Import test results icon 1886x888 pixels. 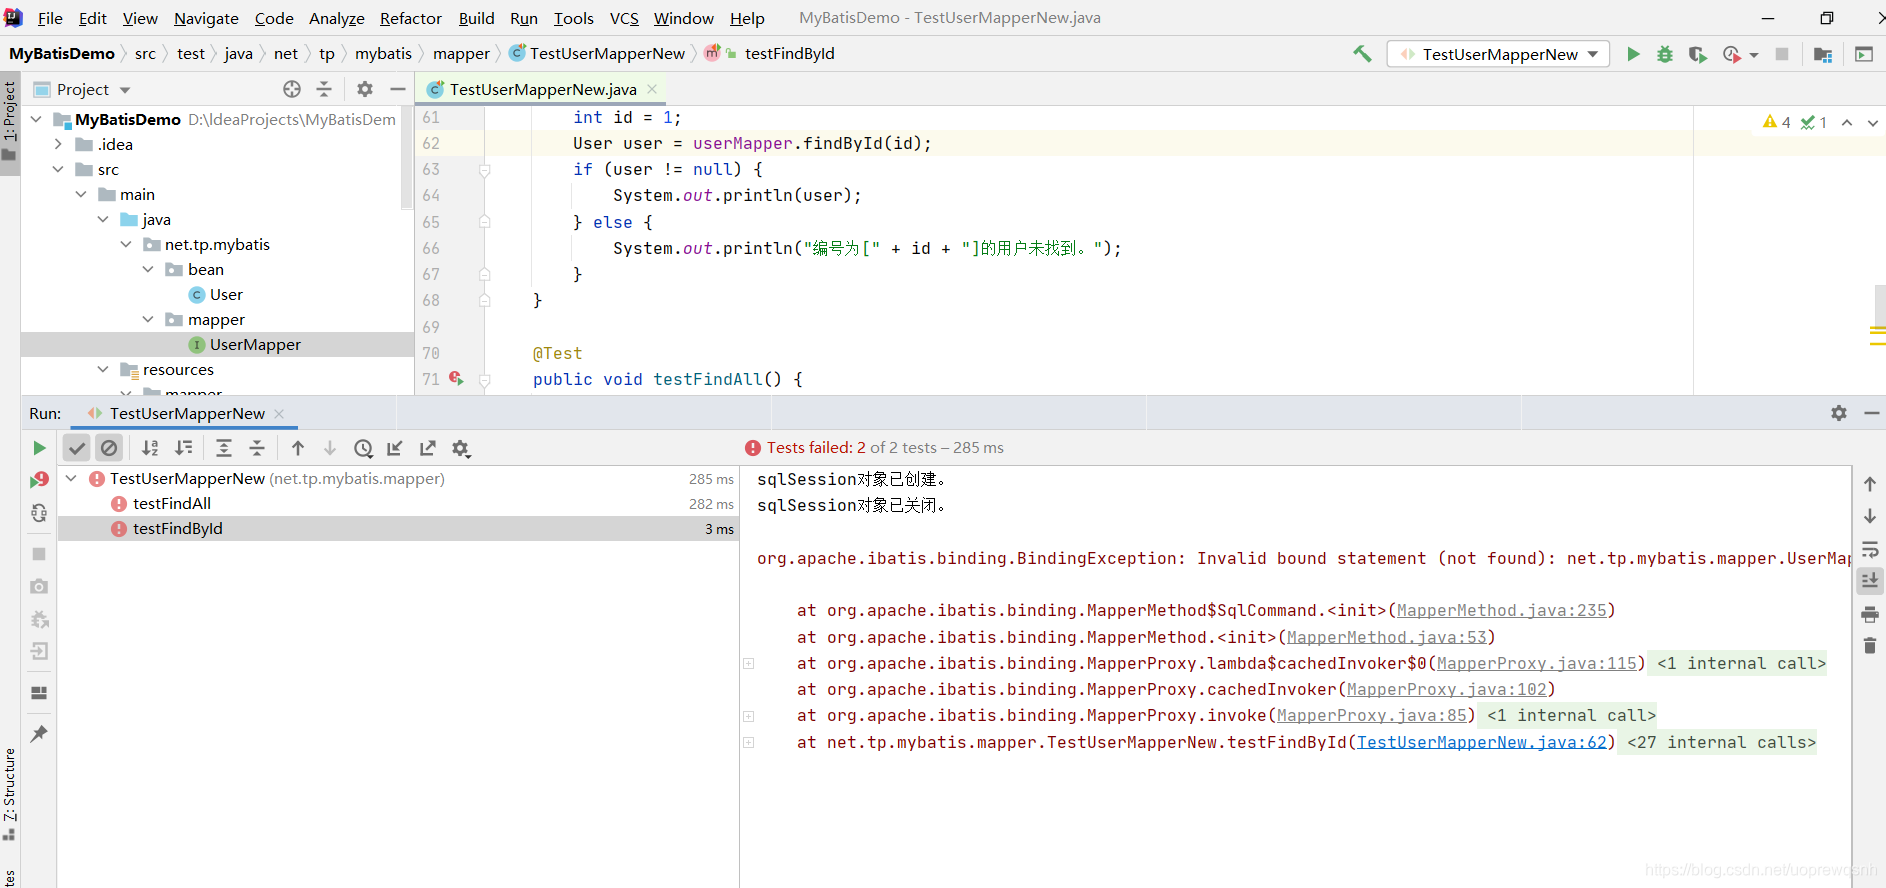coord(395,448)
